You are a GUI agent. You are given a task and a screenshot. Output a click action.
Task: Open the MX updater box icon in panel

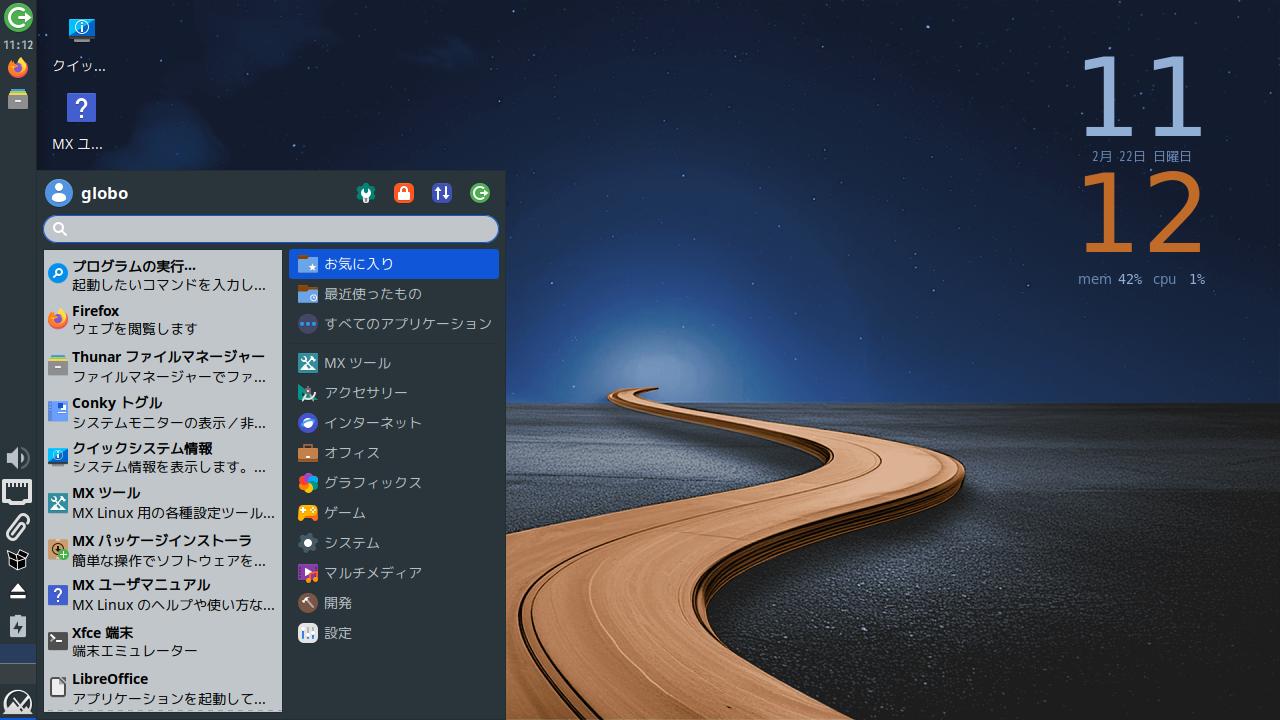pos(17,559)
